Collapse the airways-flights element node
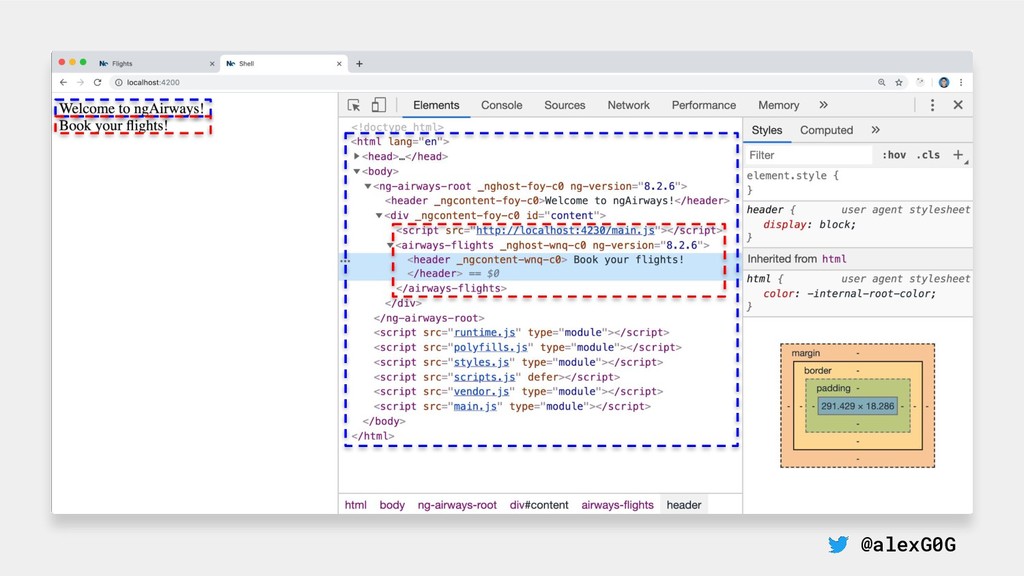 coord(391,245)
